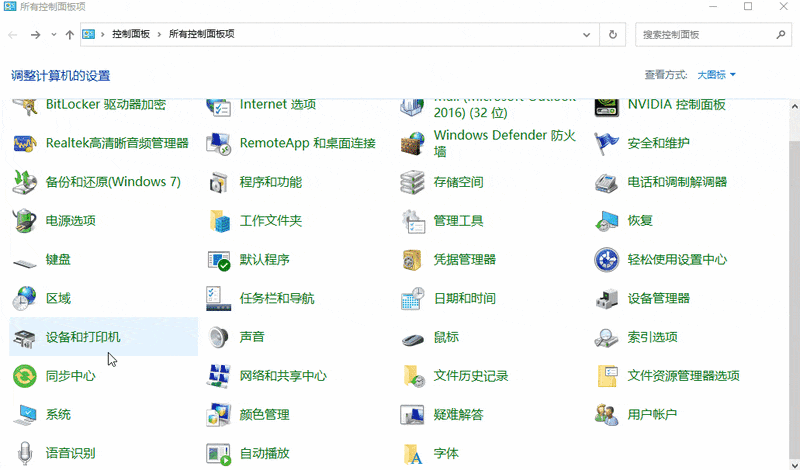Image resolution: width=800 pixels, height=470 pixels.
Task: Click 网络和共享中心 text label
Action: click(283, 376)
